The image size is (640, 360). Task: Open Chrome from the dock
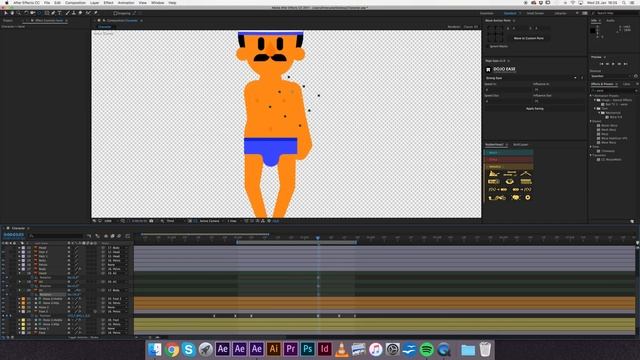[x=172, y=349]
